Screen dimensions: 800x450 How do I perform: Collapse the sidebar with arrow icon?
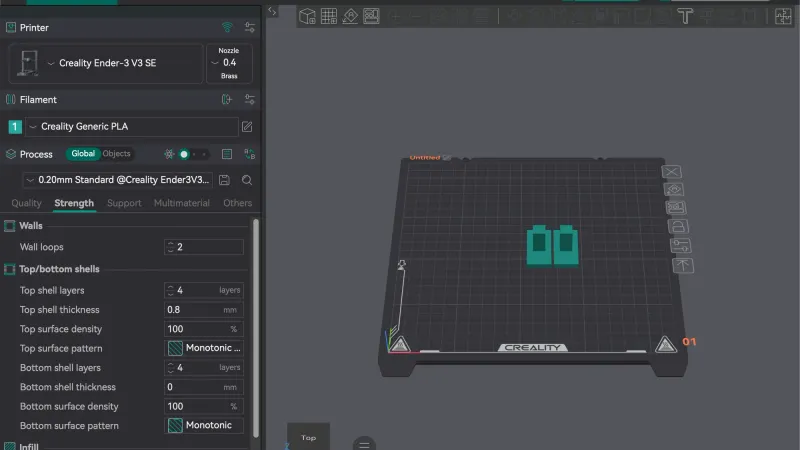point(272,11)
